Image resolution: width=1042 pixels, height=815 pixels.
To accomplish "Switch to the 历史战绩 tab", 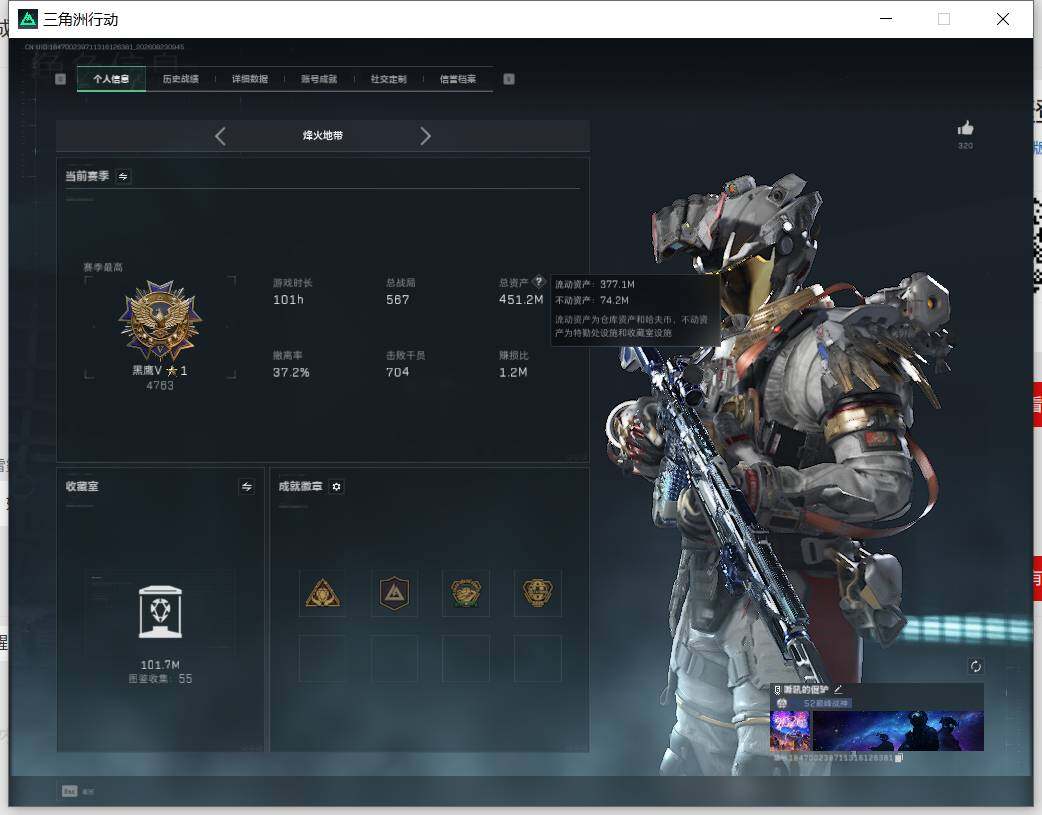I will (181, 79).
